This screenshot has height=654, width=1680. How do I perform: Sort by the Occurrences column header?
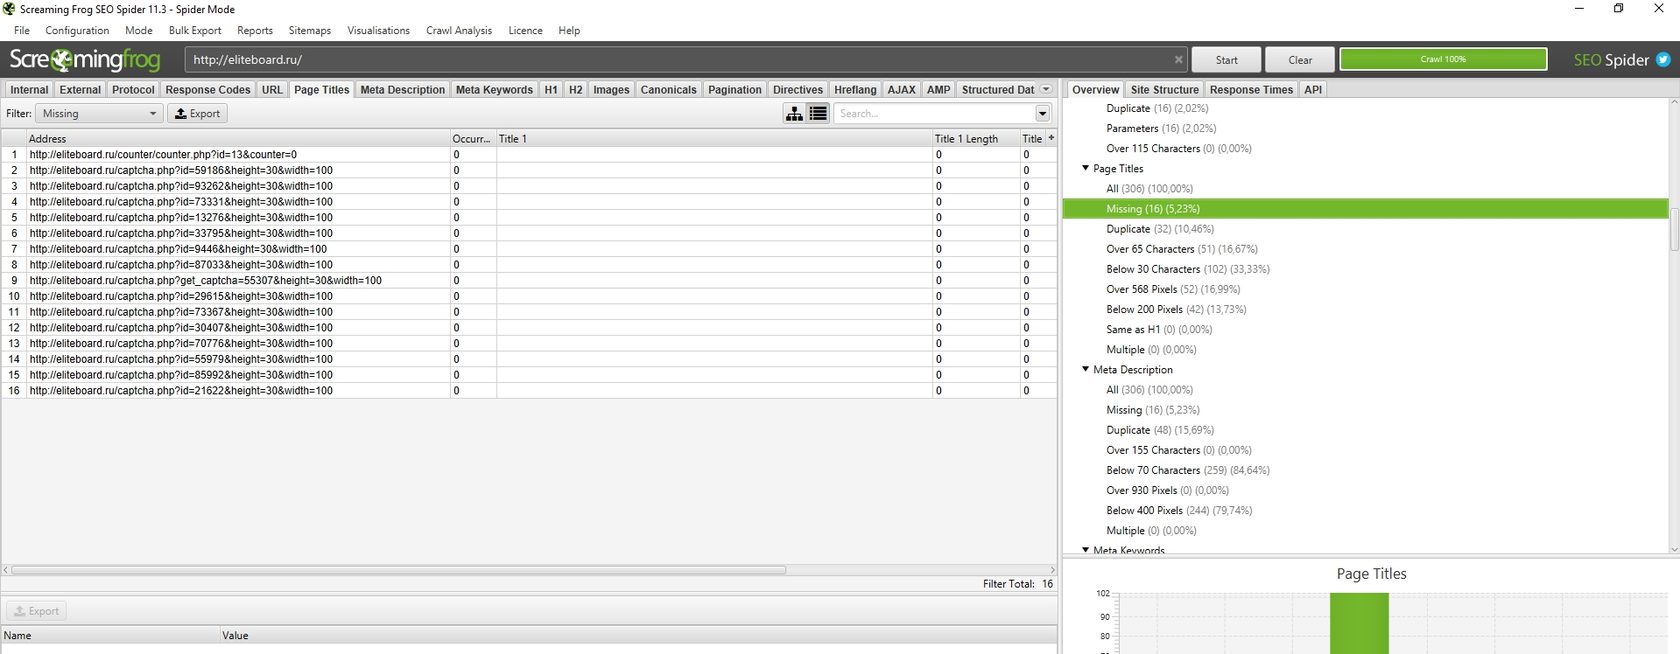(x=473, y=138)
